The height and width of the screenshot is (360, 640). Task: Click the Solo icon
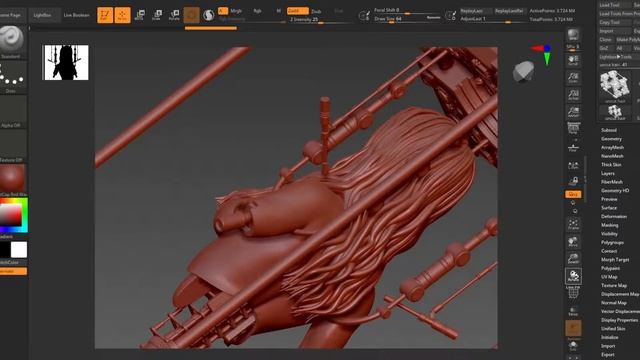point(573,345)
